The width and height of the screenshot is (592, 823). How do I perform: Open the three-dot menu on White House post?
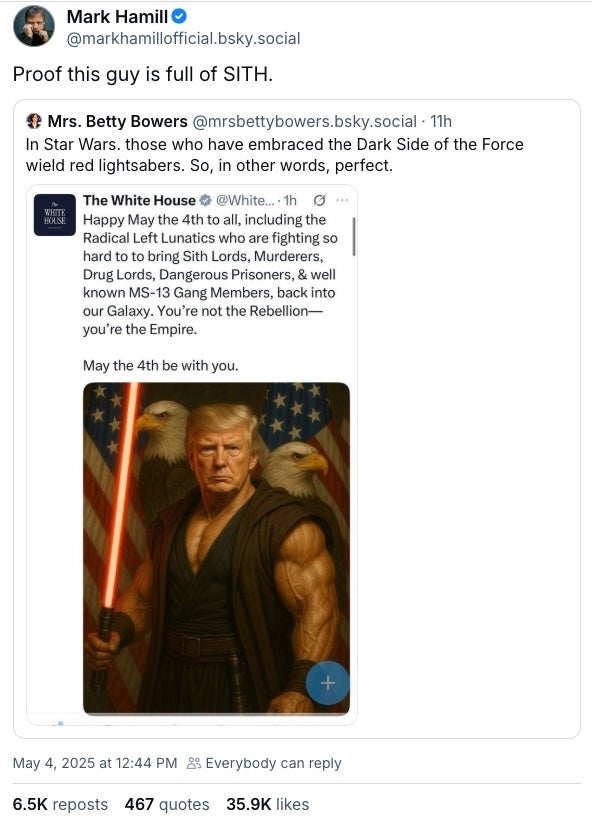pos(342,200)
